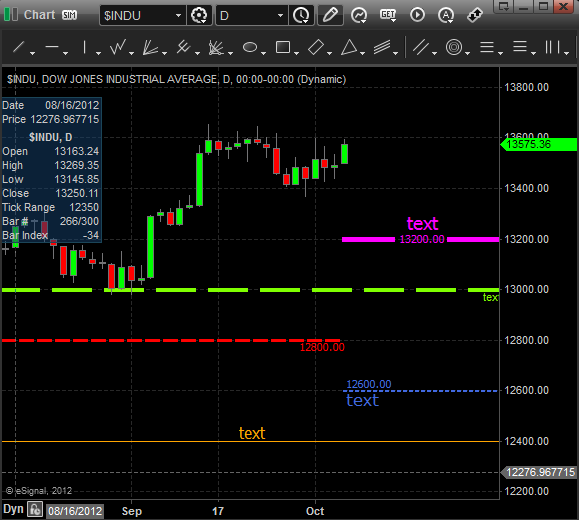Toggle the Dyn lock icon
Screen dimensions: 579x520
(x=35, y=510)
